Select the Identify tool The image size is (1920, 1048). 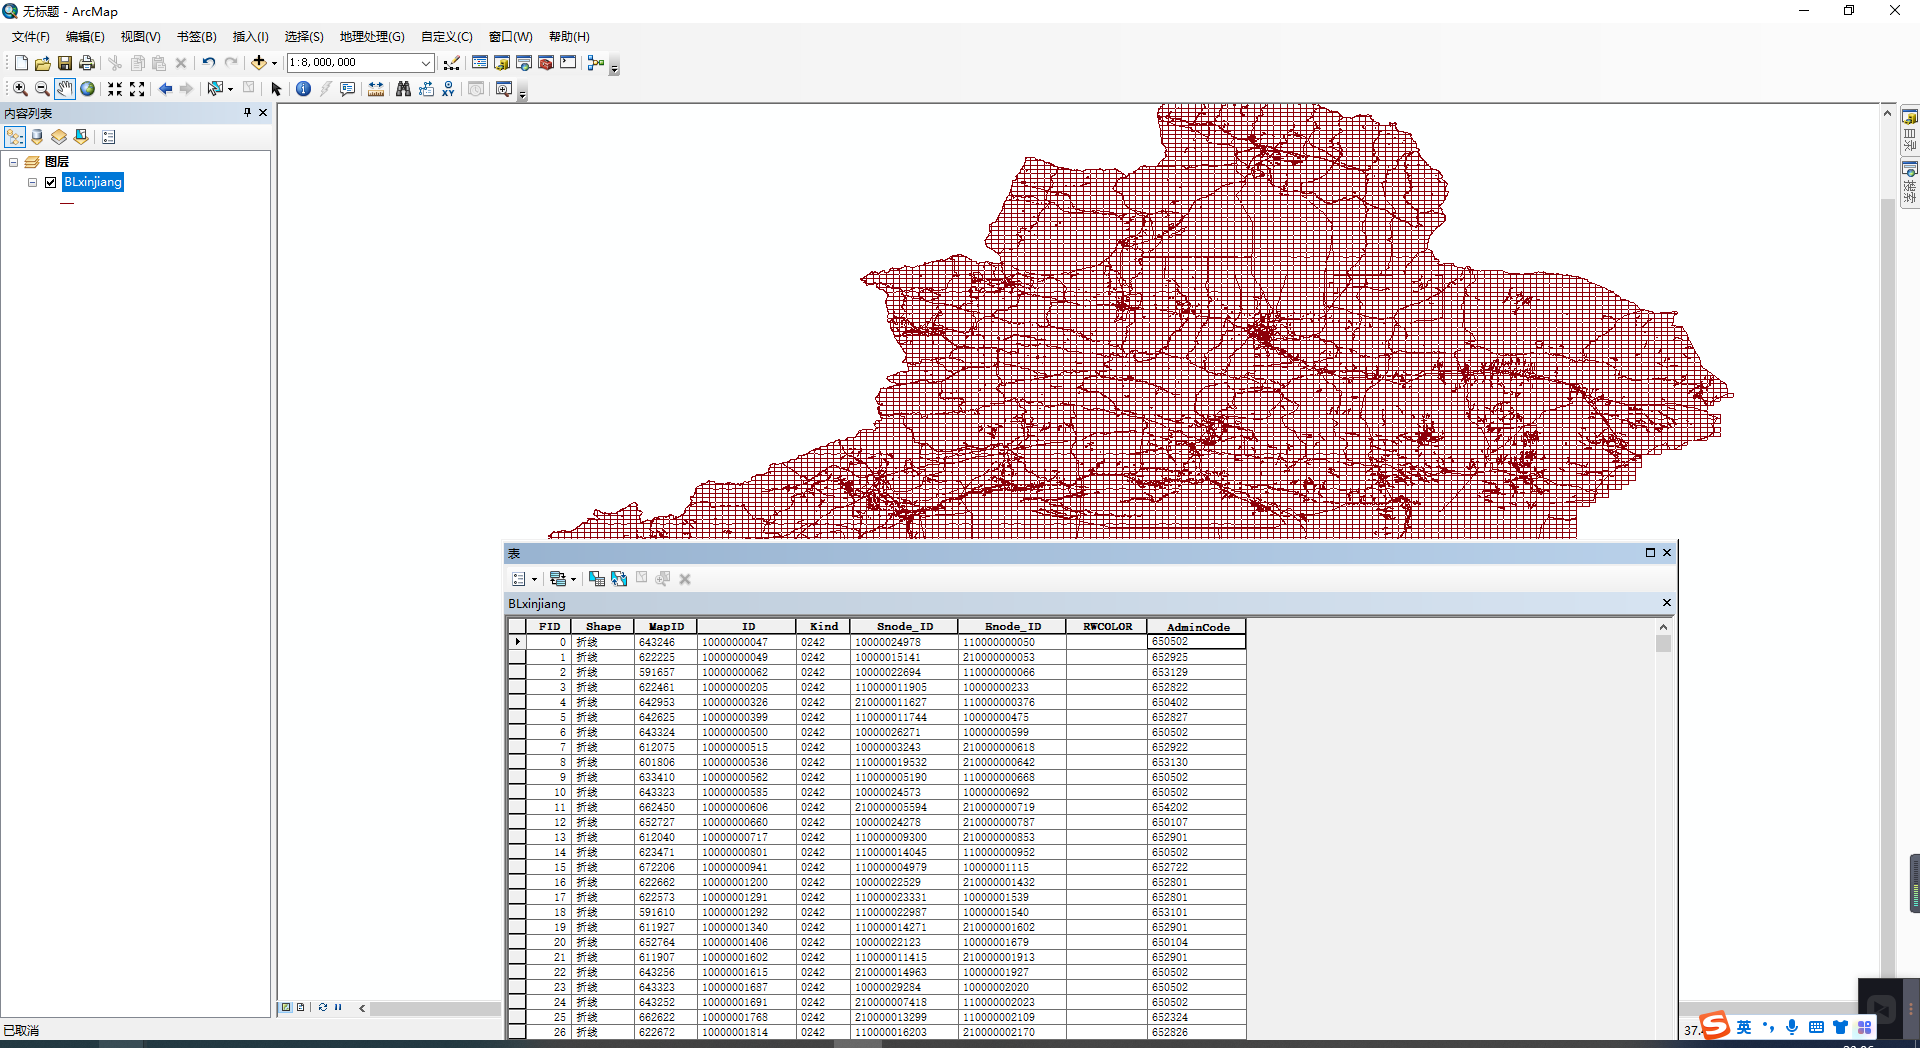[x=303, y=88]
